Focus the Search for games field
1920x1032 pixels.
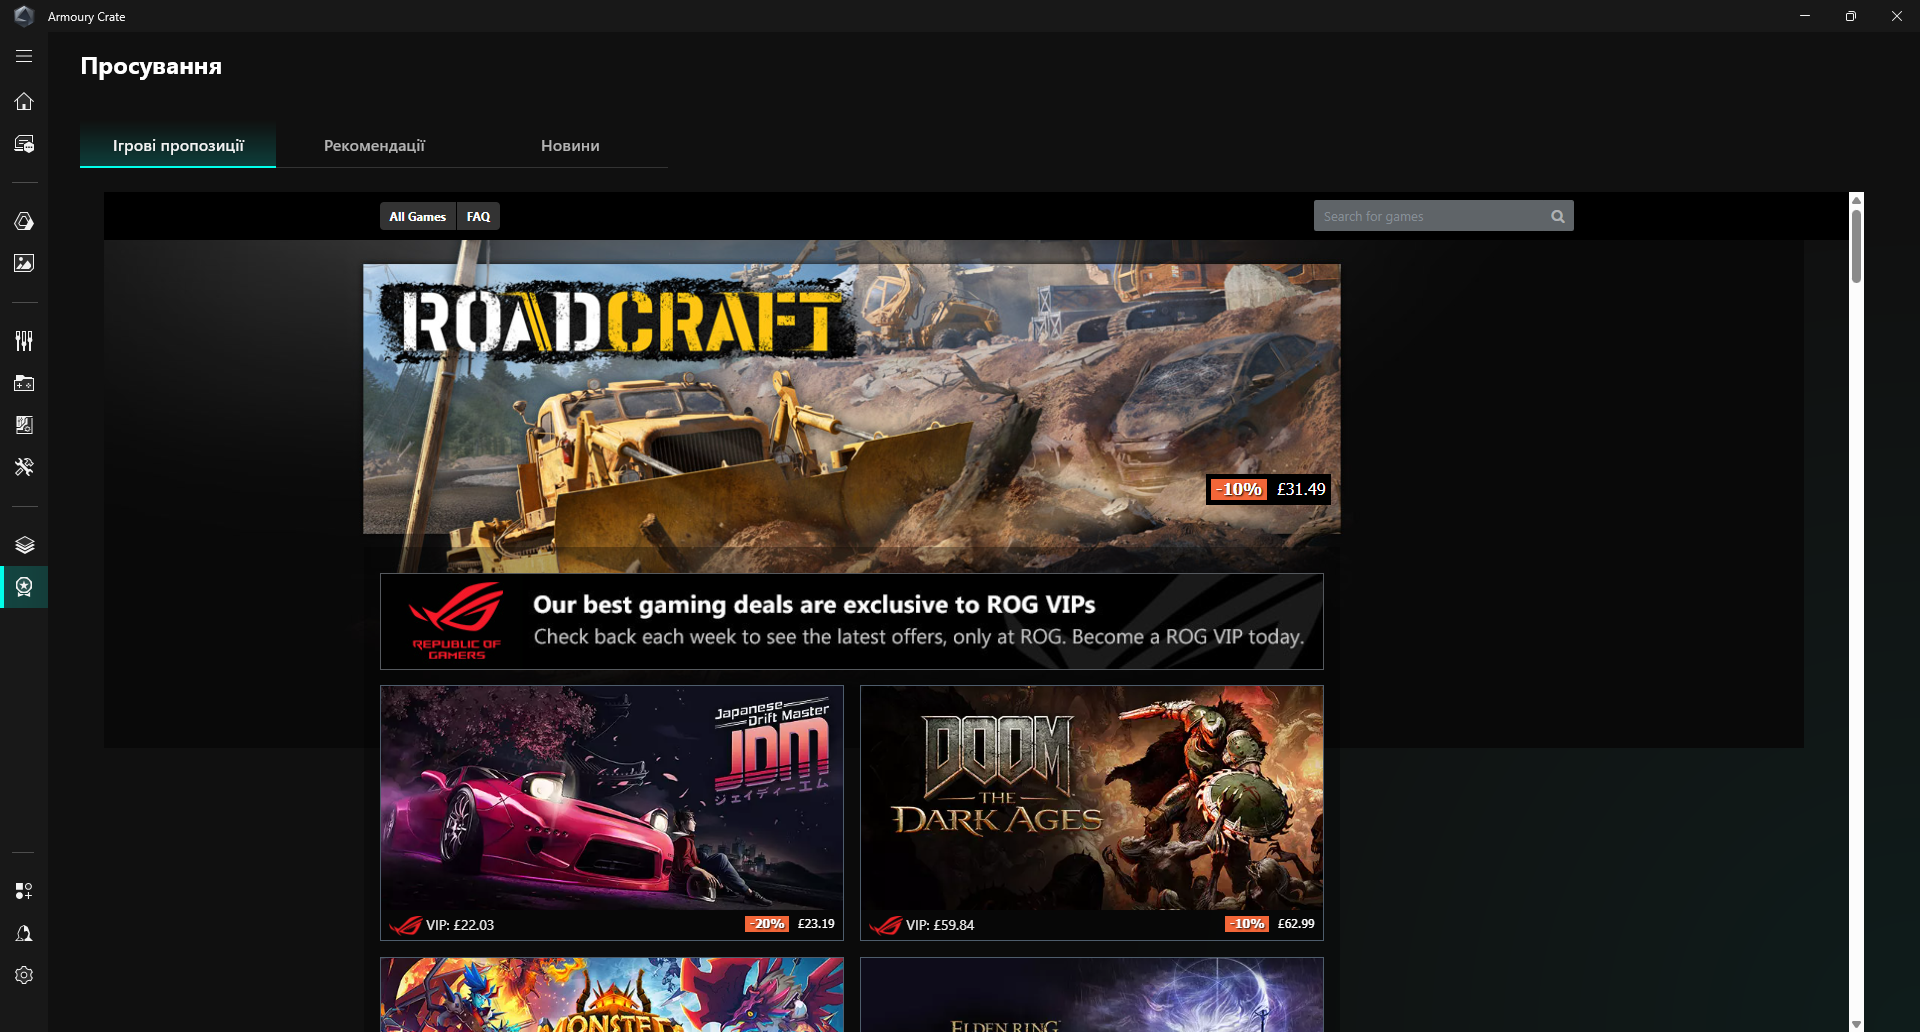(x=1443, y=216)
